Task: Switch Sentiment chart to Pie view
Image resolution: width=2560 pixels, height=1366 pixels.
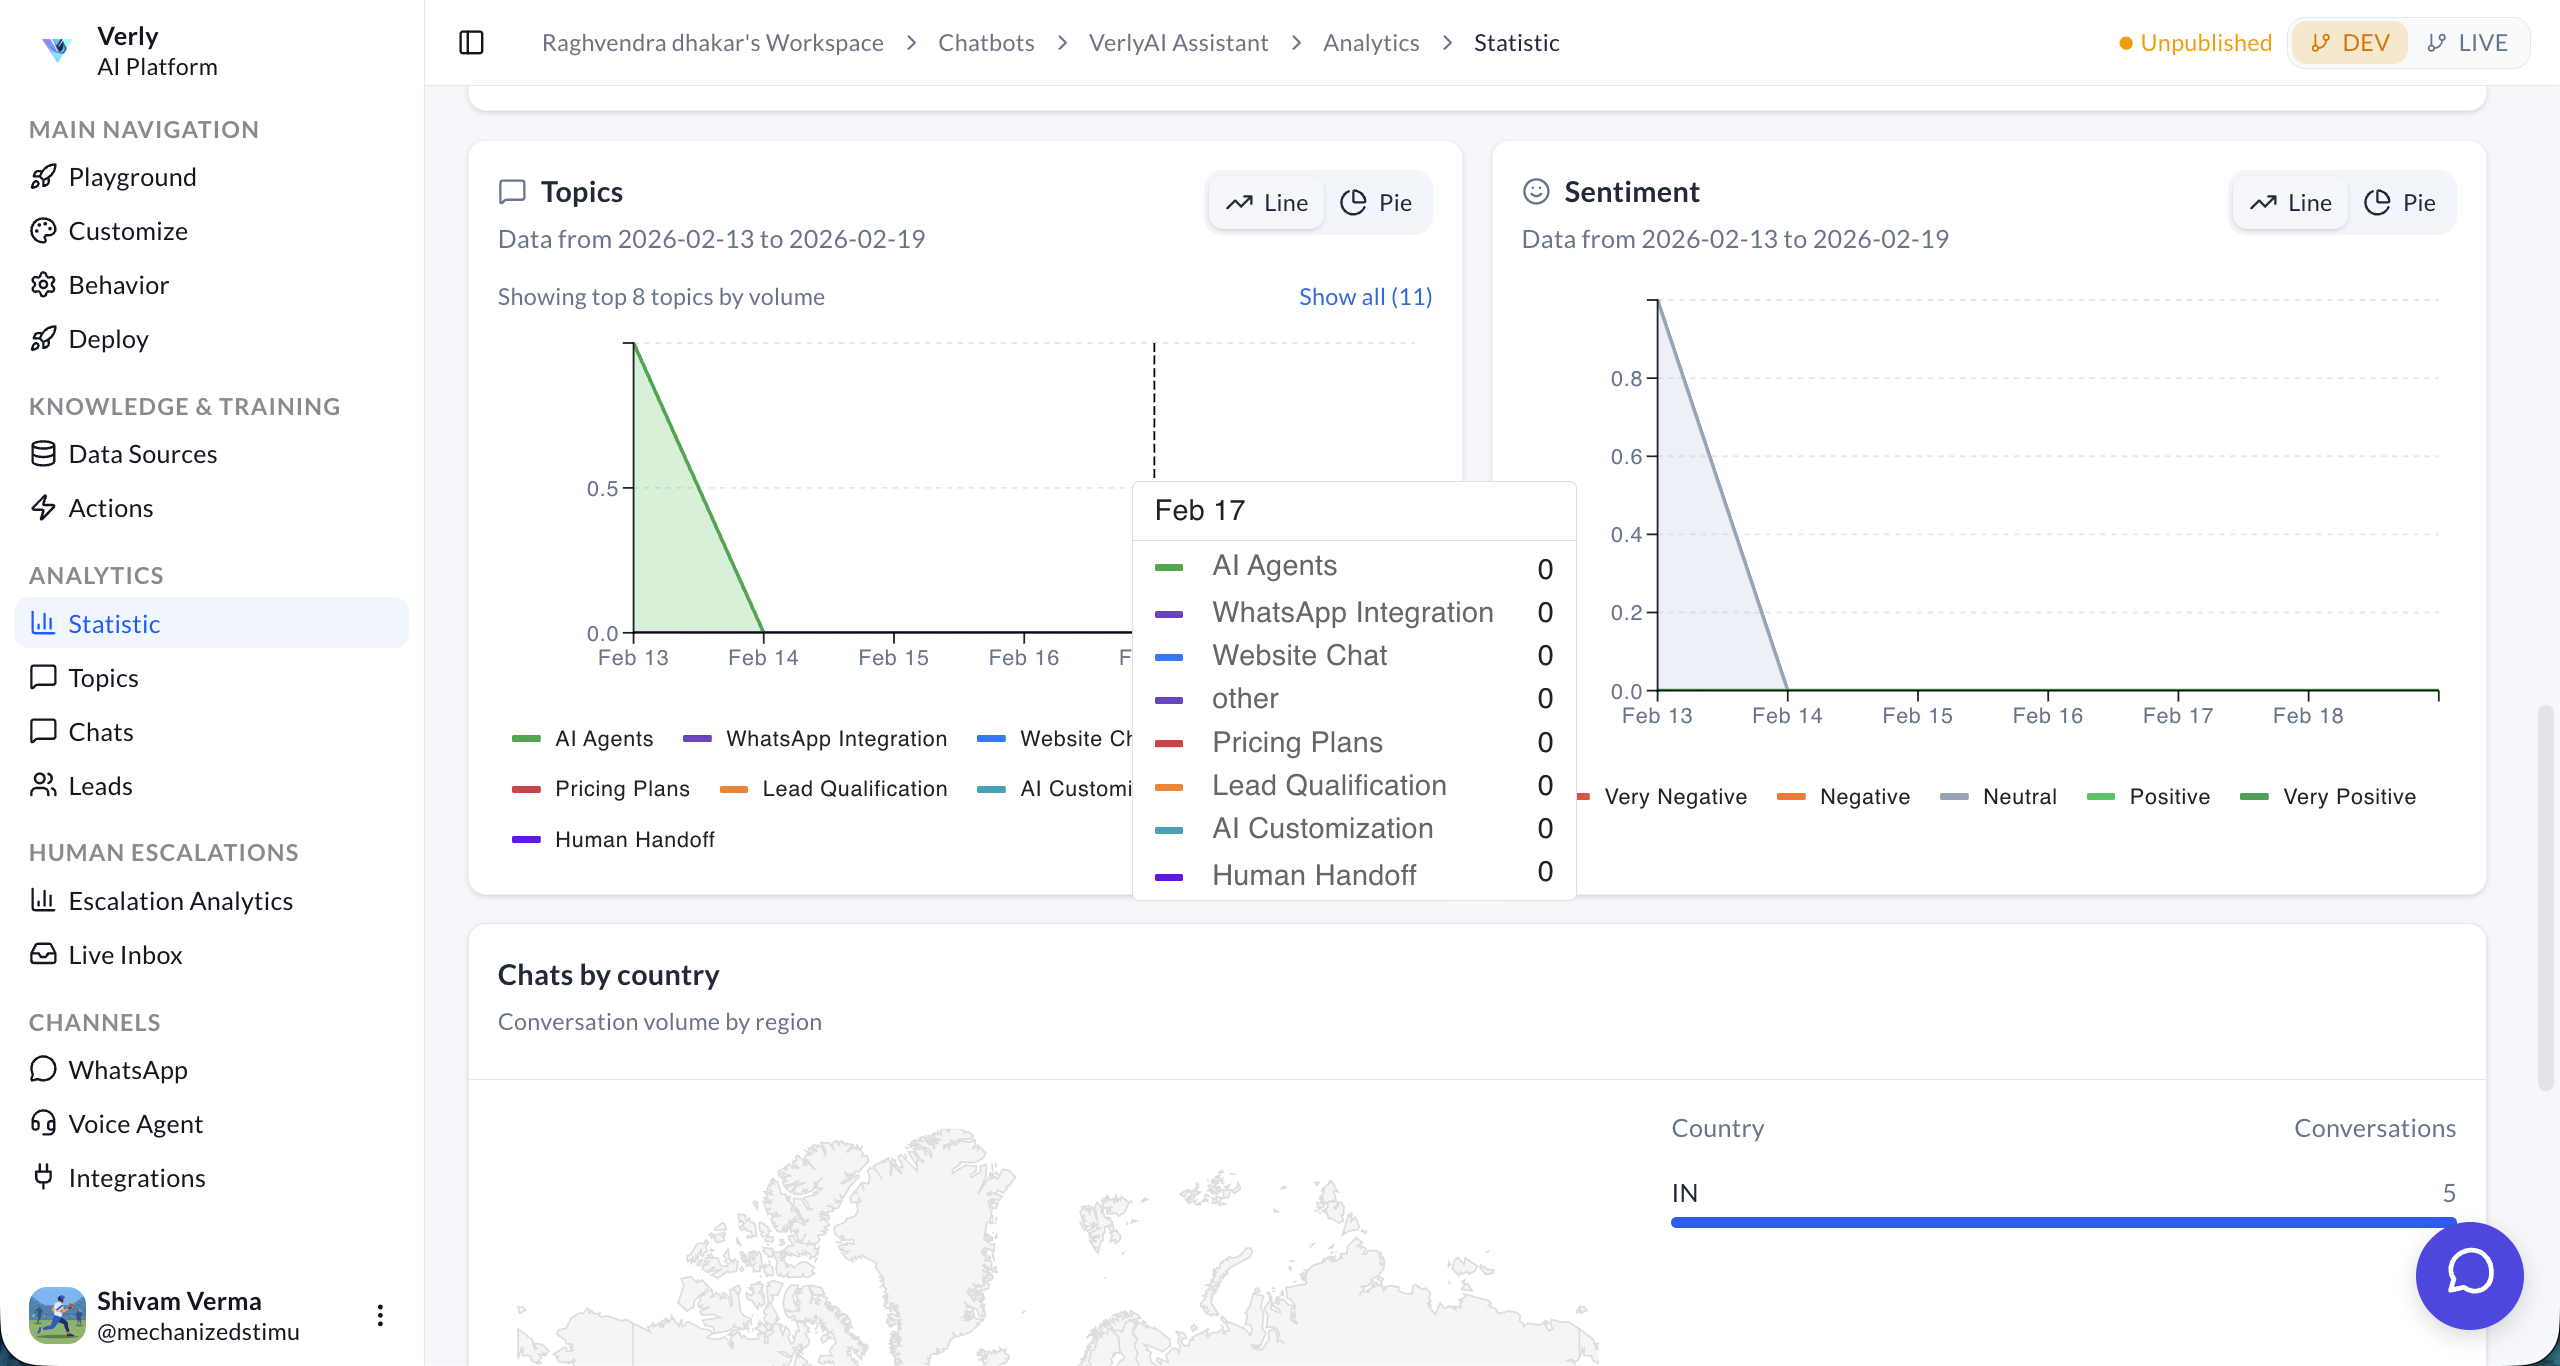Action: [x=2400, y=203]
